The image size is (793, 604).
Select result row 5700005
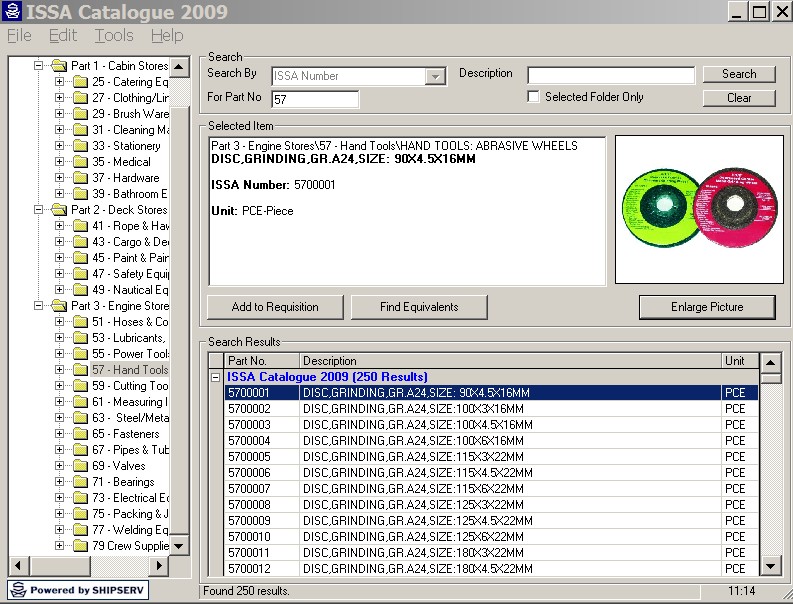(x=491, y=457)
